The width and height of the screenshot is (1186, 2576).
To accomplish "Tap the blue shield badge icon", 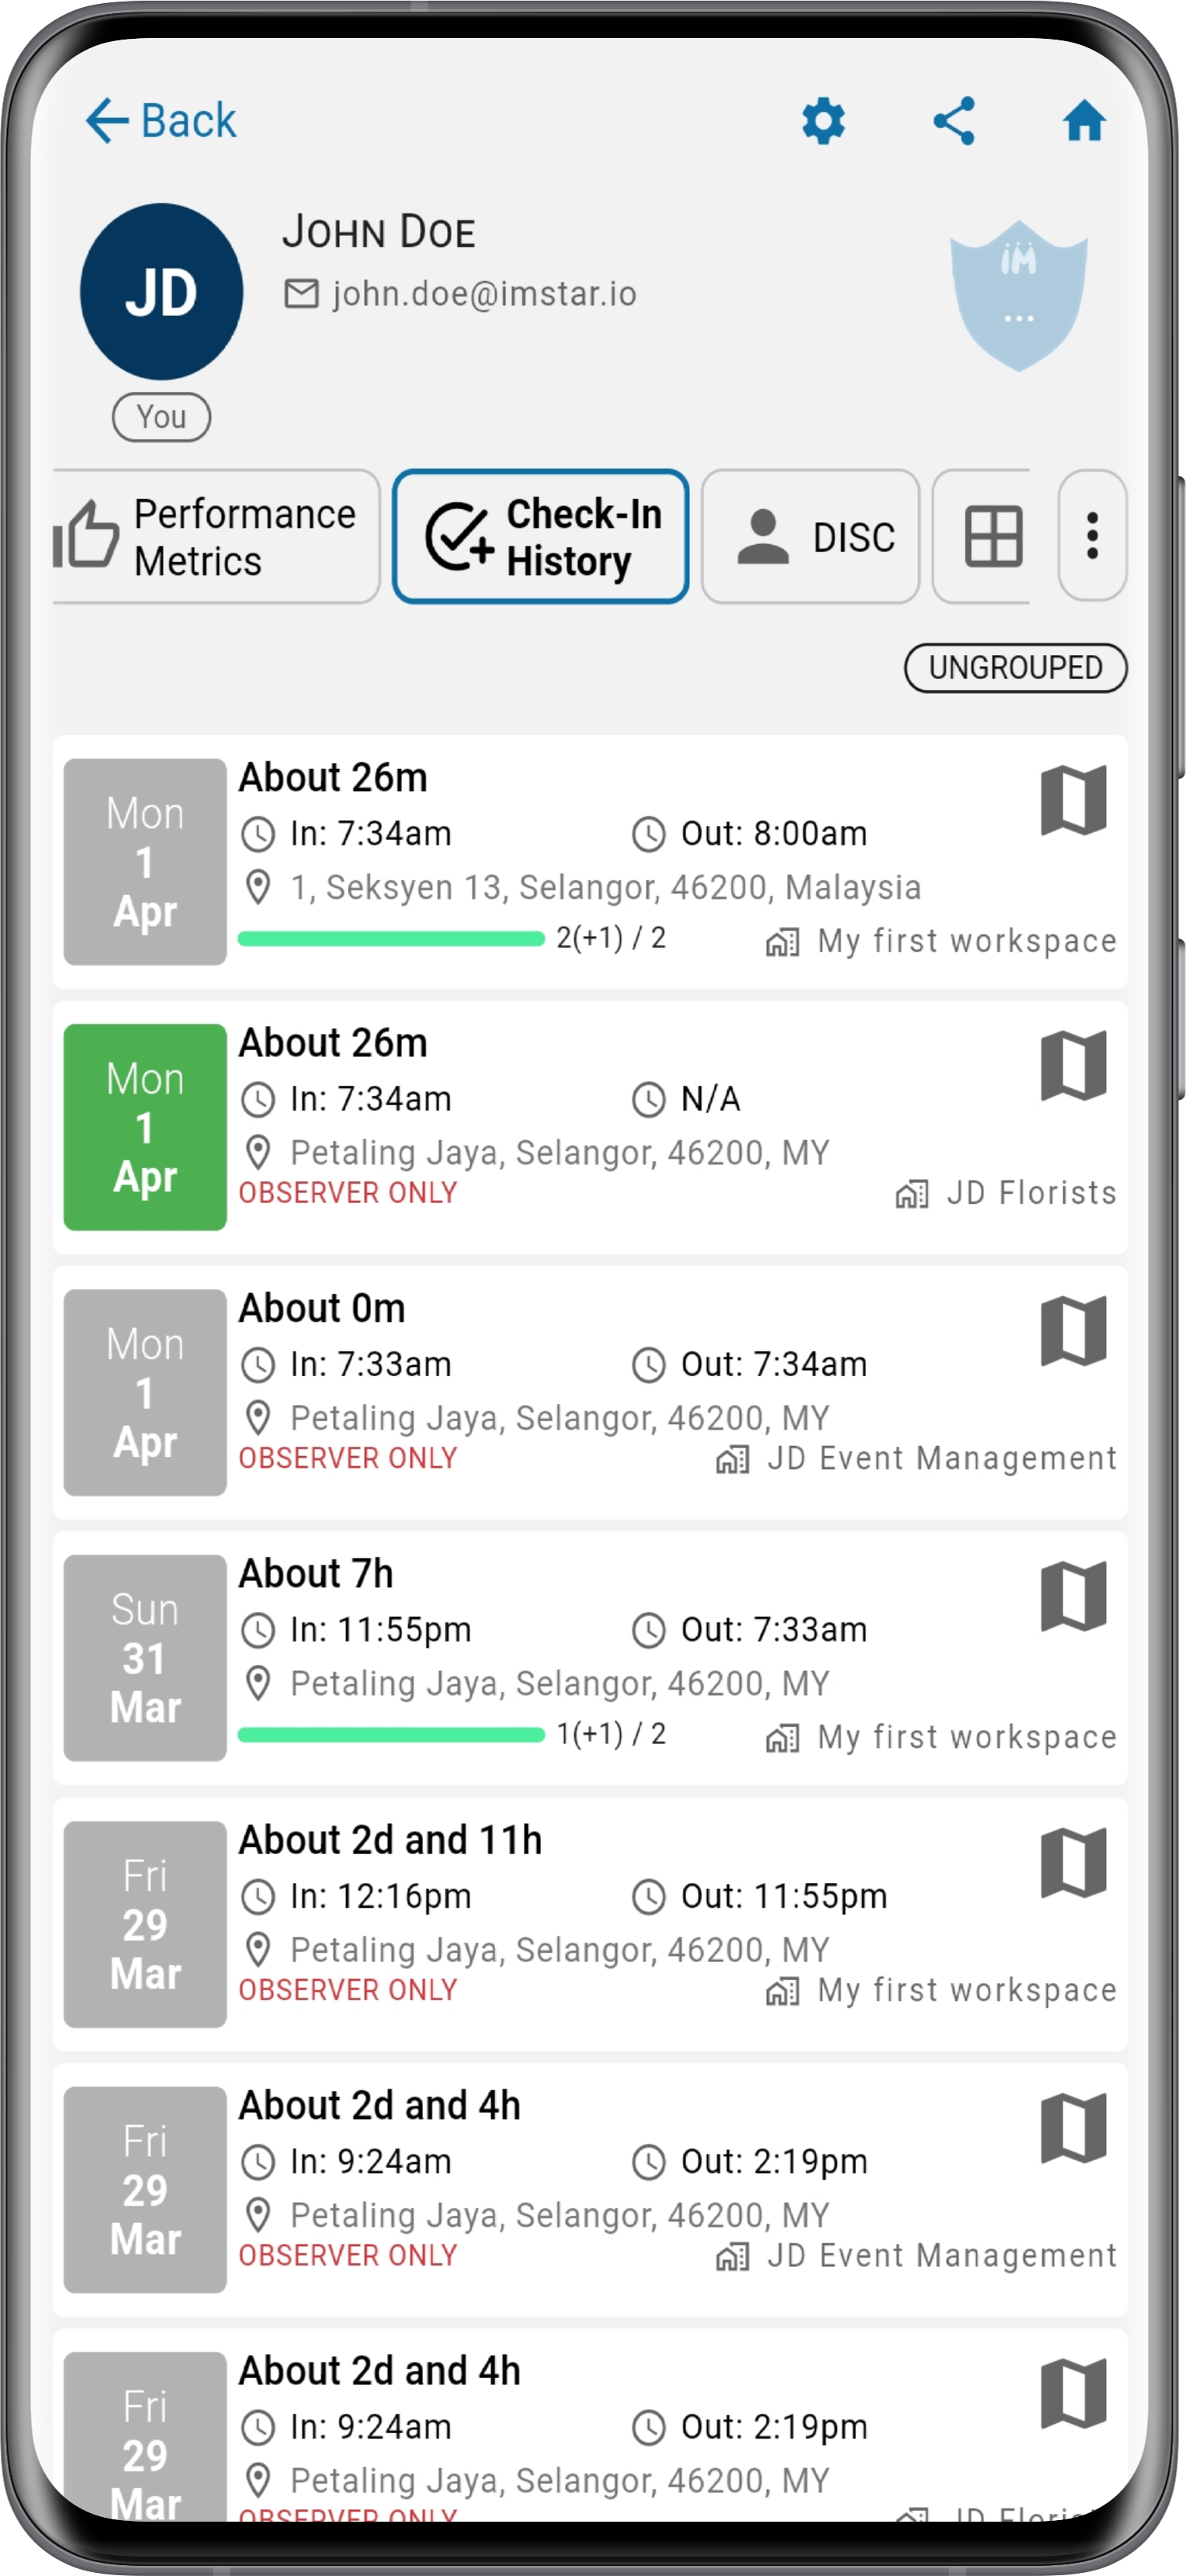I will coord(1018,295).
